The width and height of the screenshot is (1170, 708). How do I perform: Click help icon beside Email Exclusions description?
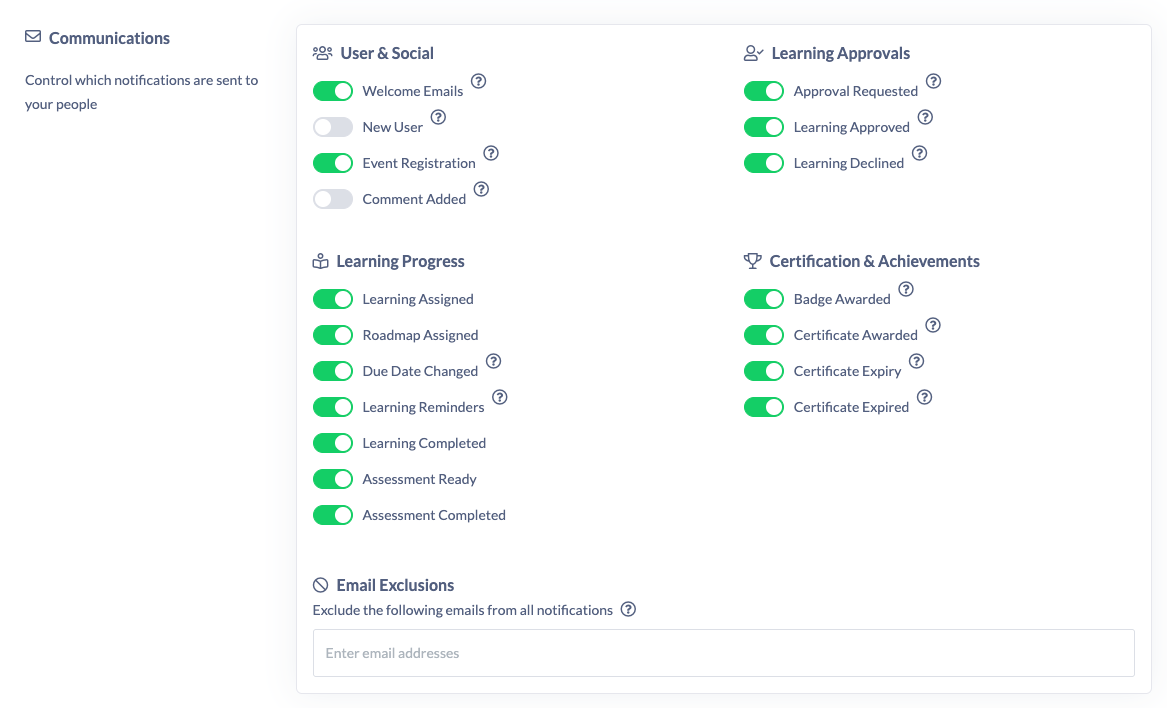coord(628,609)
